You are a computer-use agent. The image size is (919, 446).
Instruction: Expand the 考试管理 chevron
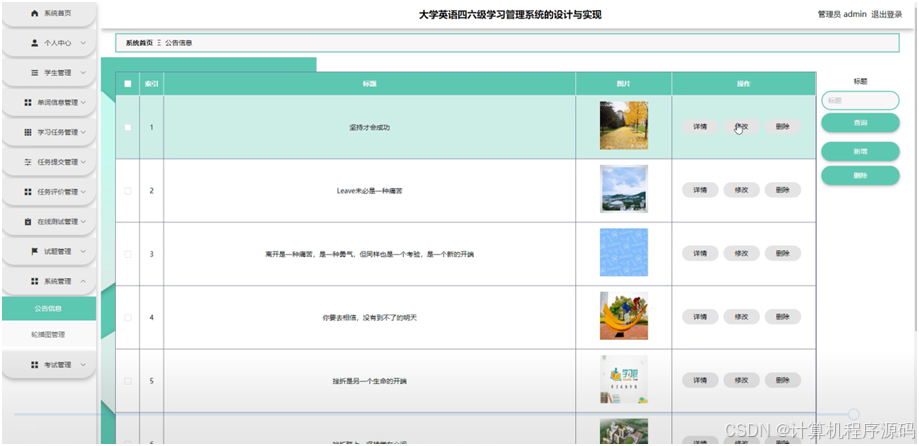click(x=83, y=365)
